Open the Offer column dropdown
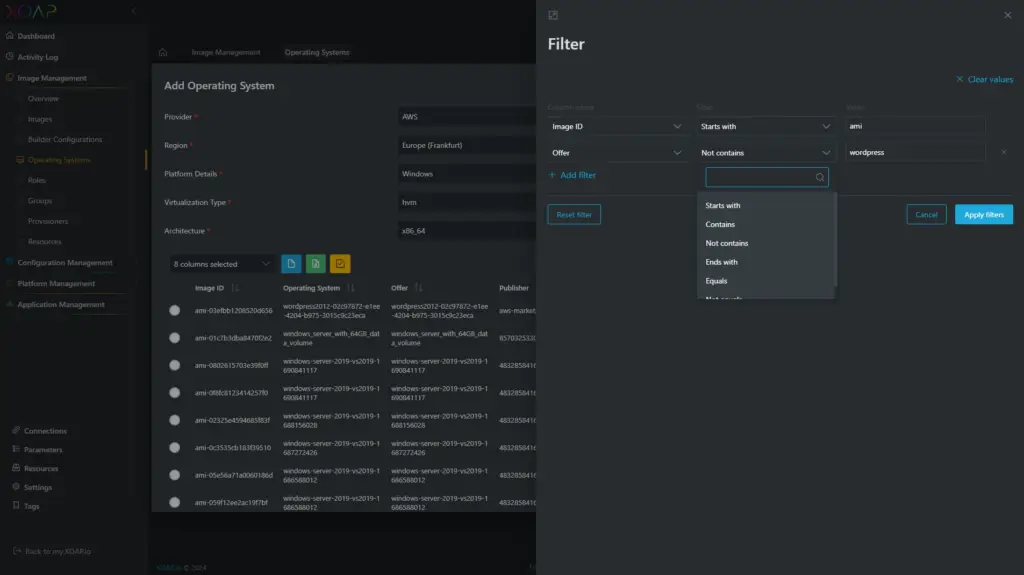1024x575 pixels. pyautogui.click(x=616, y=153)
